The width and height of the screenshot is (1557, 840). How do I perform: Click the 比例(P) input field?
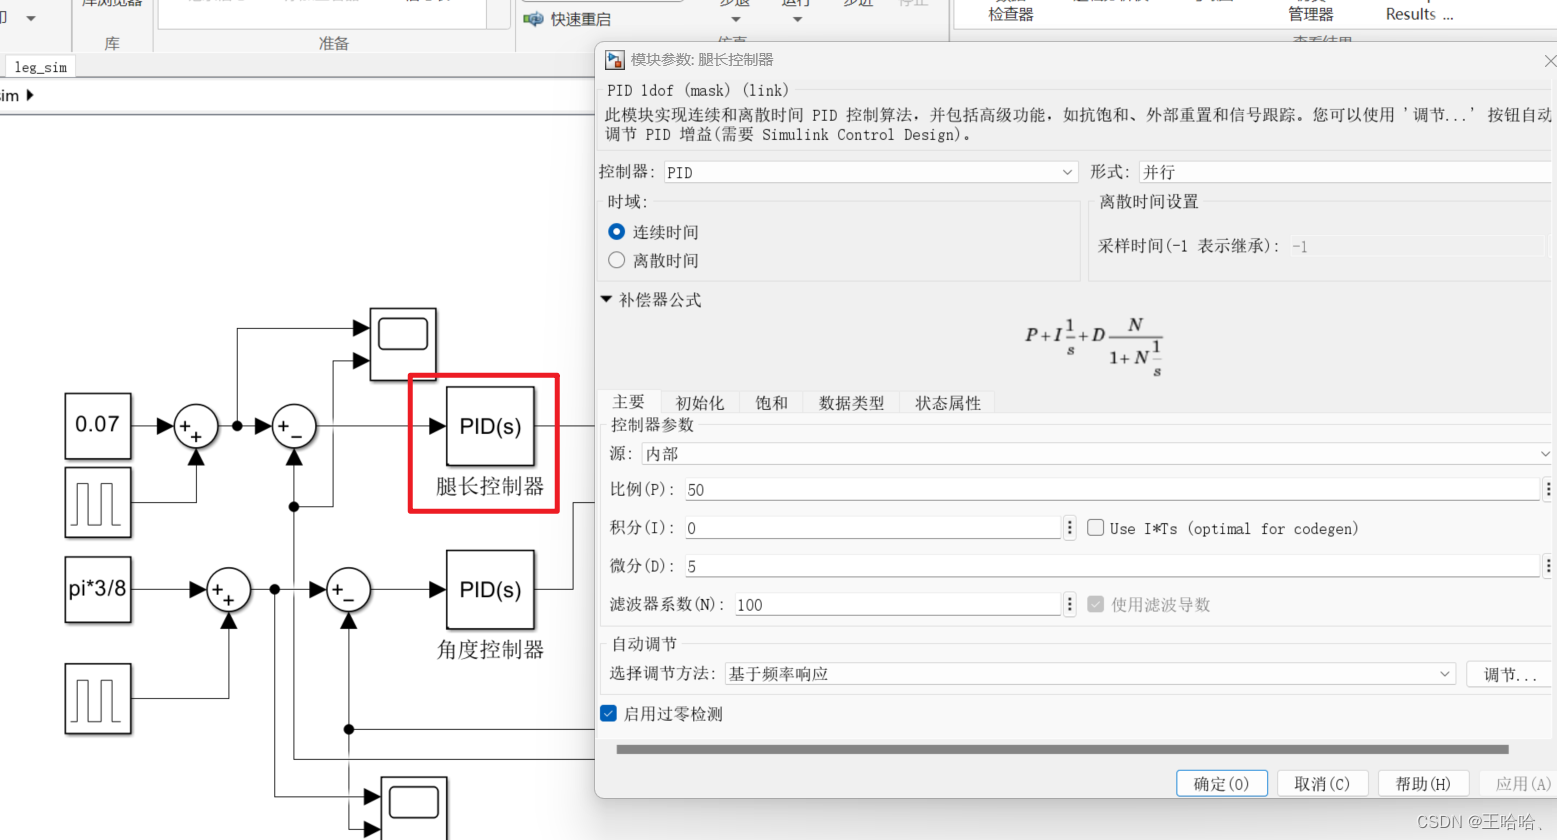coord(1112,490)
